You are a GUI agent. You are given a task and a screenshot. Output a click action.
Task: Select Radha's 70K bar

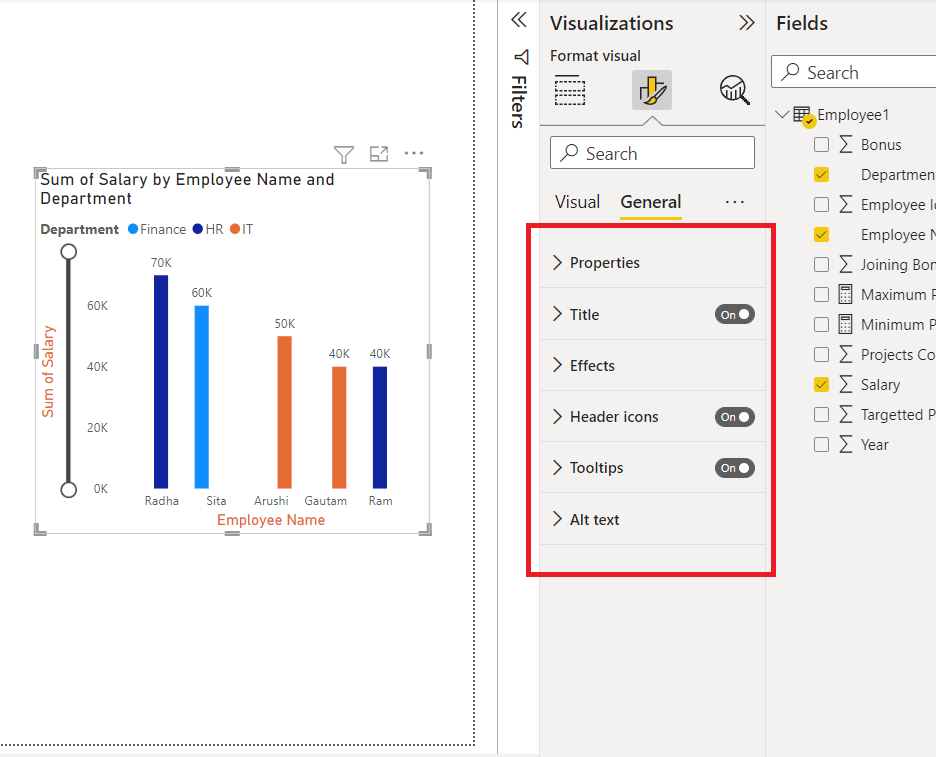(161, 381)
